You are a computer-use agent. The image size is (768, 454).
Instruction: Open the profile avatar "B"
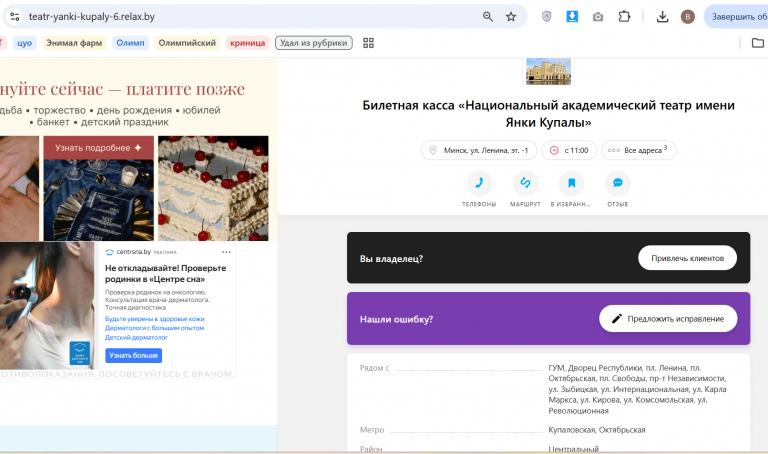click(688, 17)
